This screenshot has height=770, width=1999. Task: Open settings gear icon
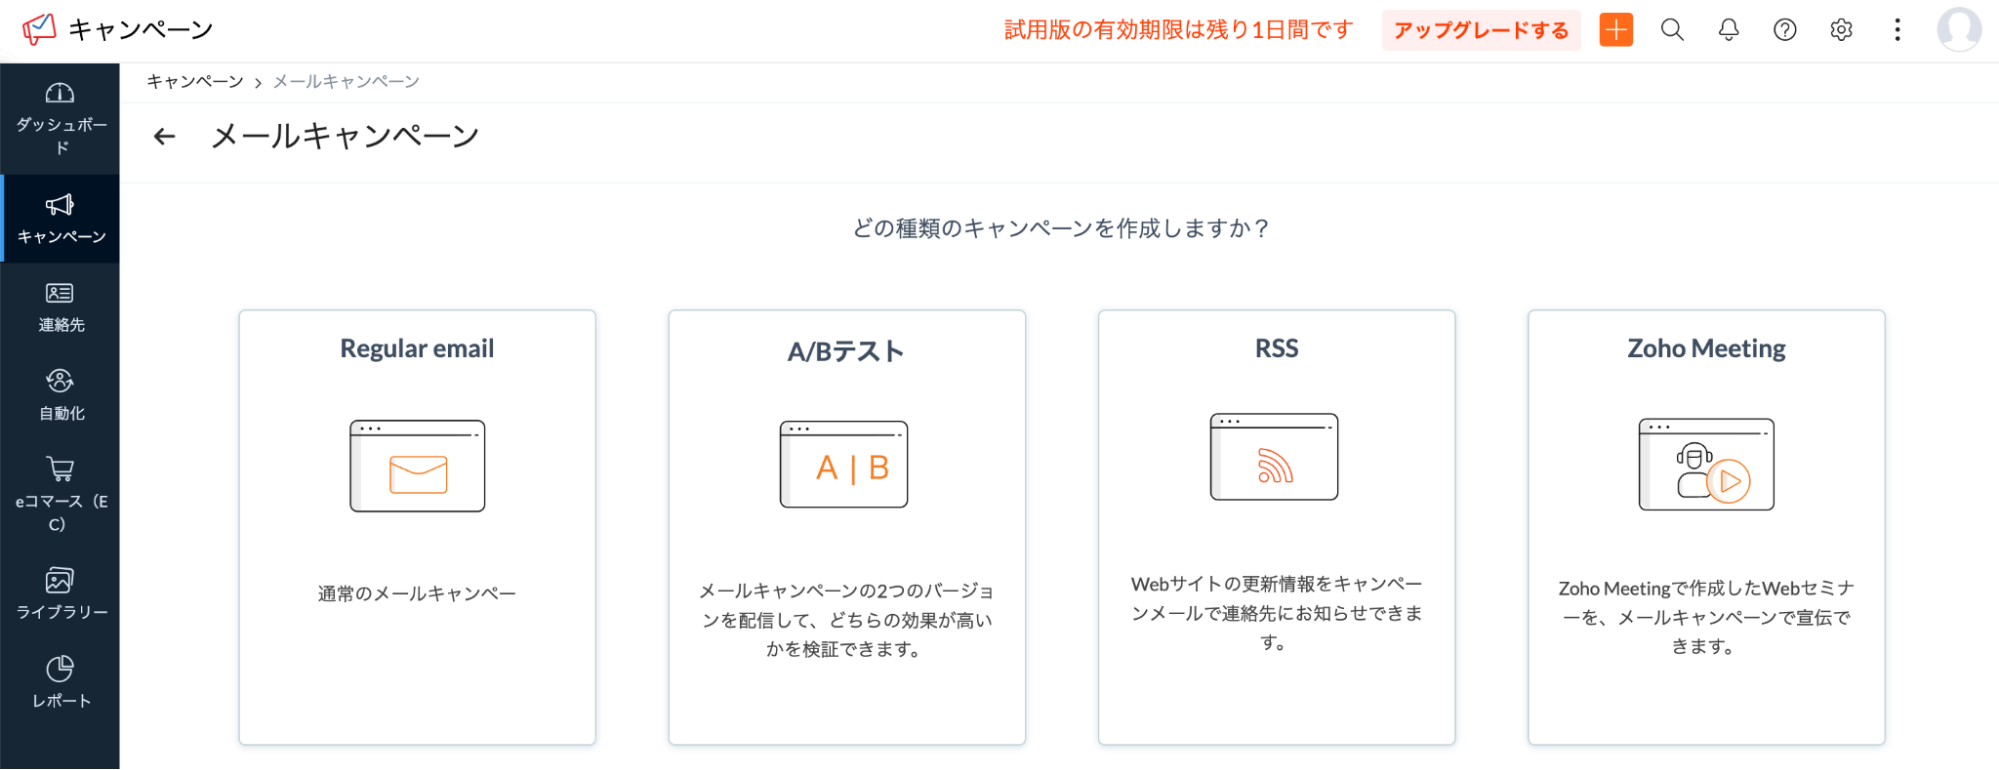pyautogui.click(x=1841, y=30)
